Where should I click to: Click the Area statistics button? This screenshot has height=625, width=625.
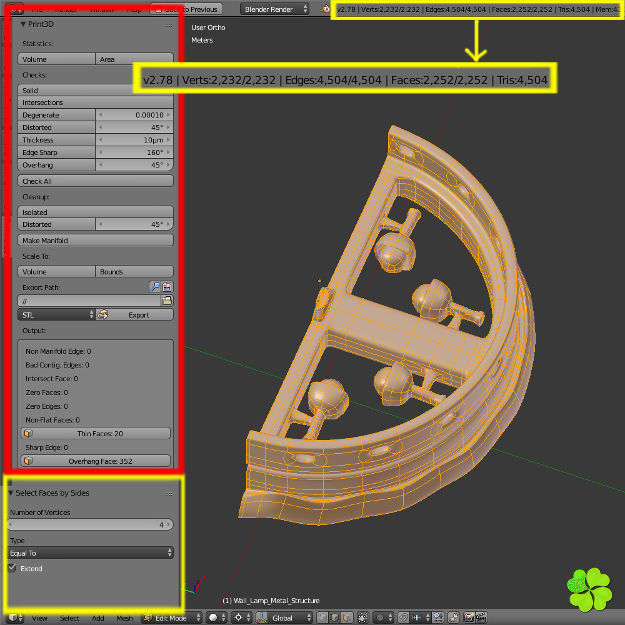[135, 59]
